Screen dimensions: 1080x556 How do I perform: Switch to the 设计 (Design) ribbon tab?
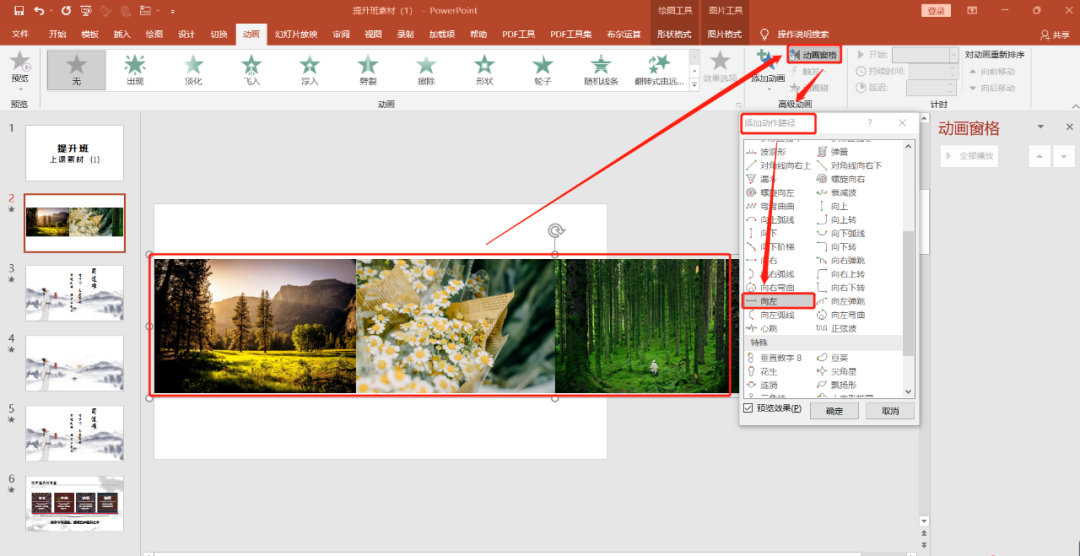click(x=186, y=34)
